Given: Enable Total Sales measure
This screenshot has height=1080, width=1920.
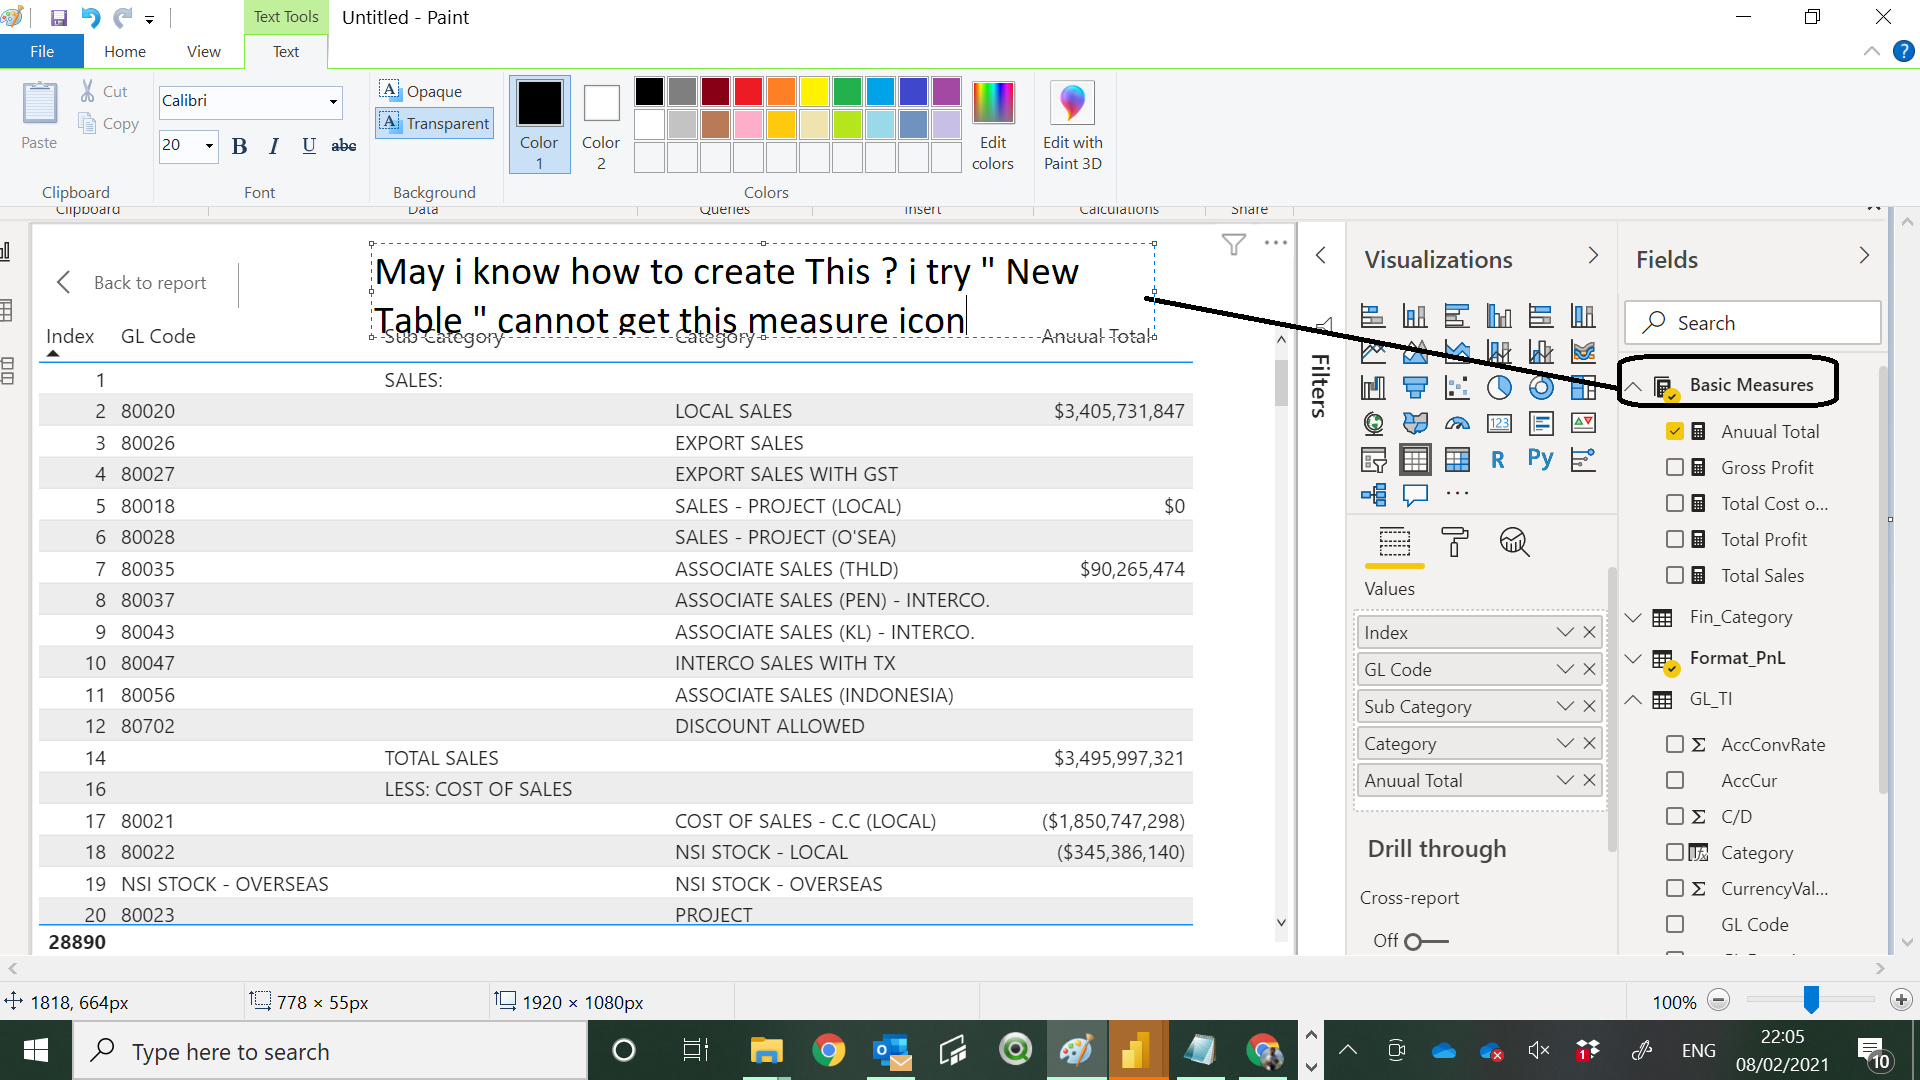Looking at the screenshot, I should (1675, 575).
